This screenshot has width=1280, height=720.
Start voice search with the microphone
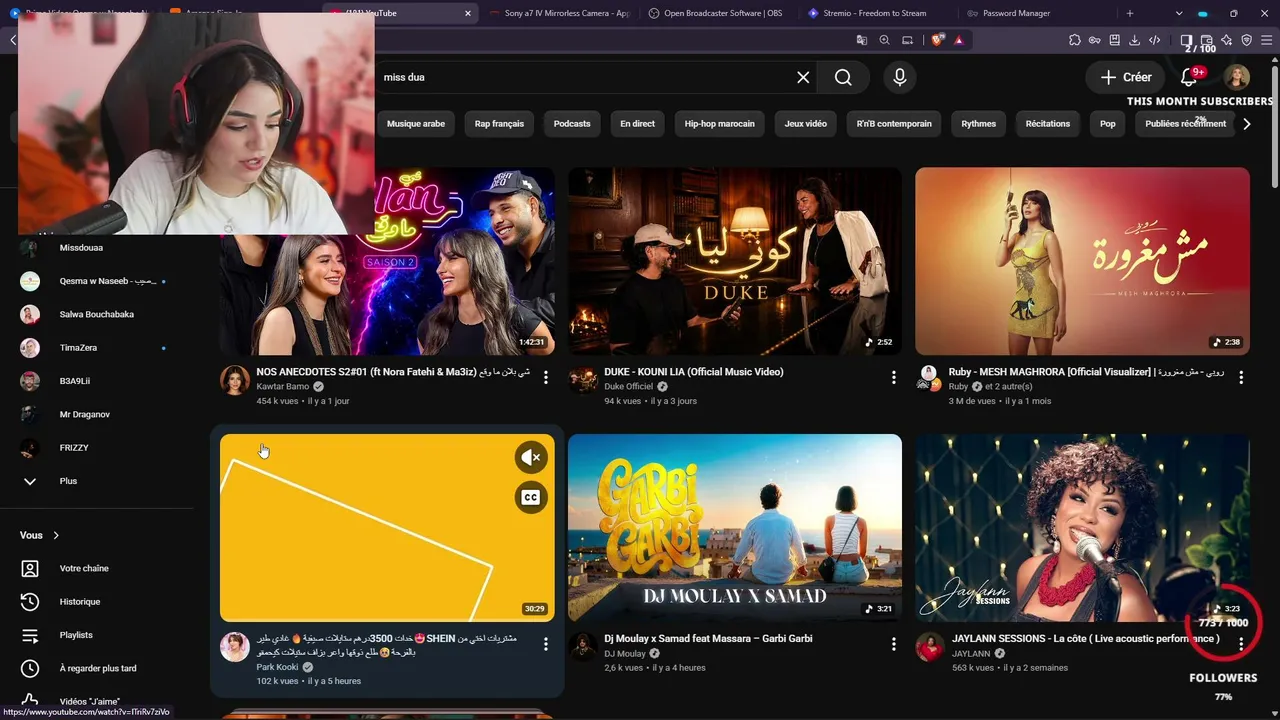point(900,77)
